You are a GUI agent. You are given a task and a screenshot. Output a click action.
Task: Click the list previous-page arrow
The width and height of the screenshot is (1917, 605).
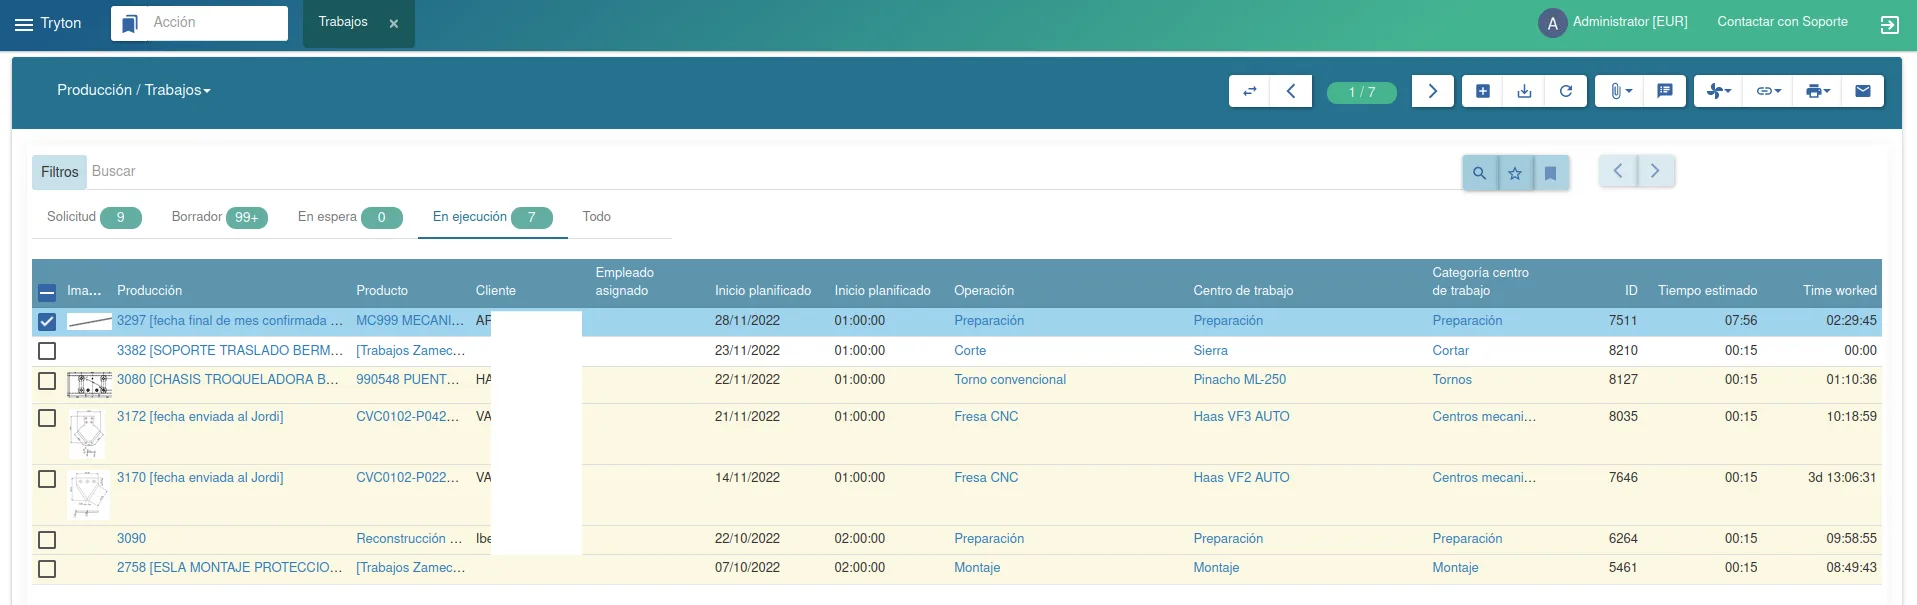pyautogui.click(x=1618, y=171)
